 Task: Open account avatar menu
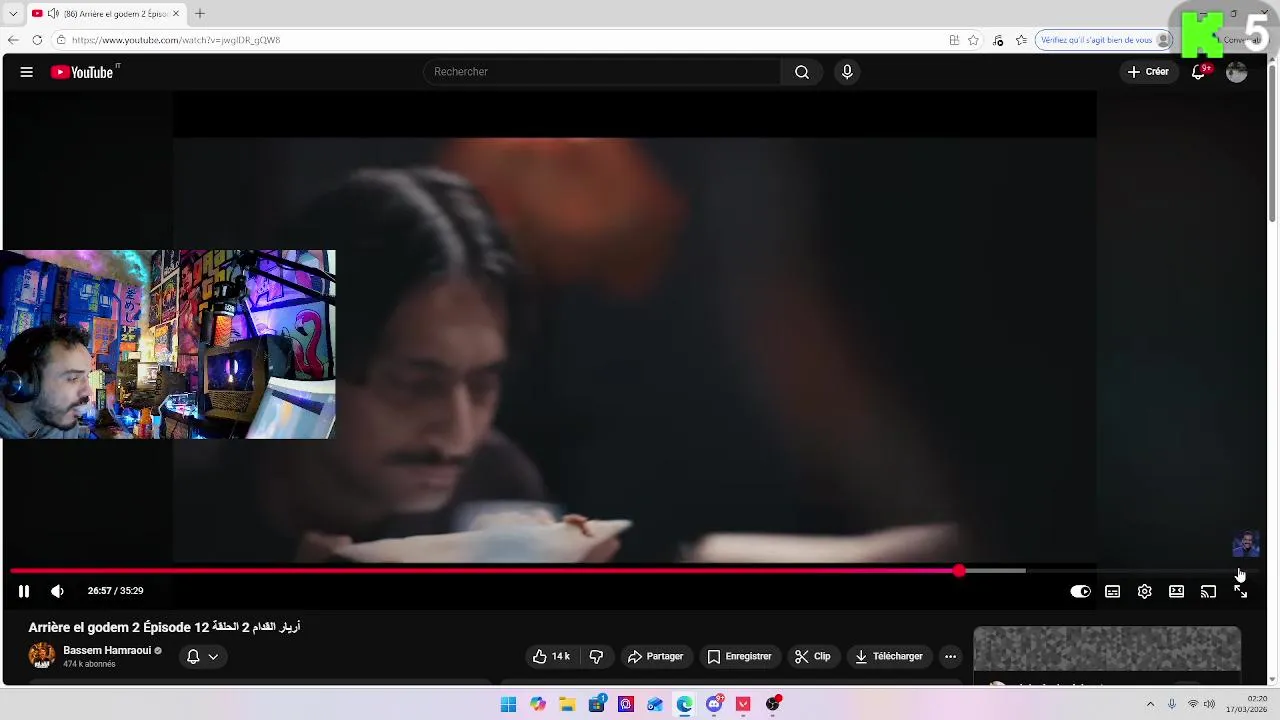tap(1237, 72)
